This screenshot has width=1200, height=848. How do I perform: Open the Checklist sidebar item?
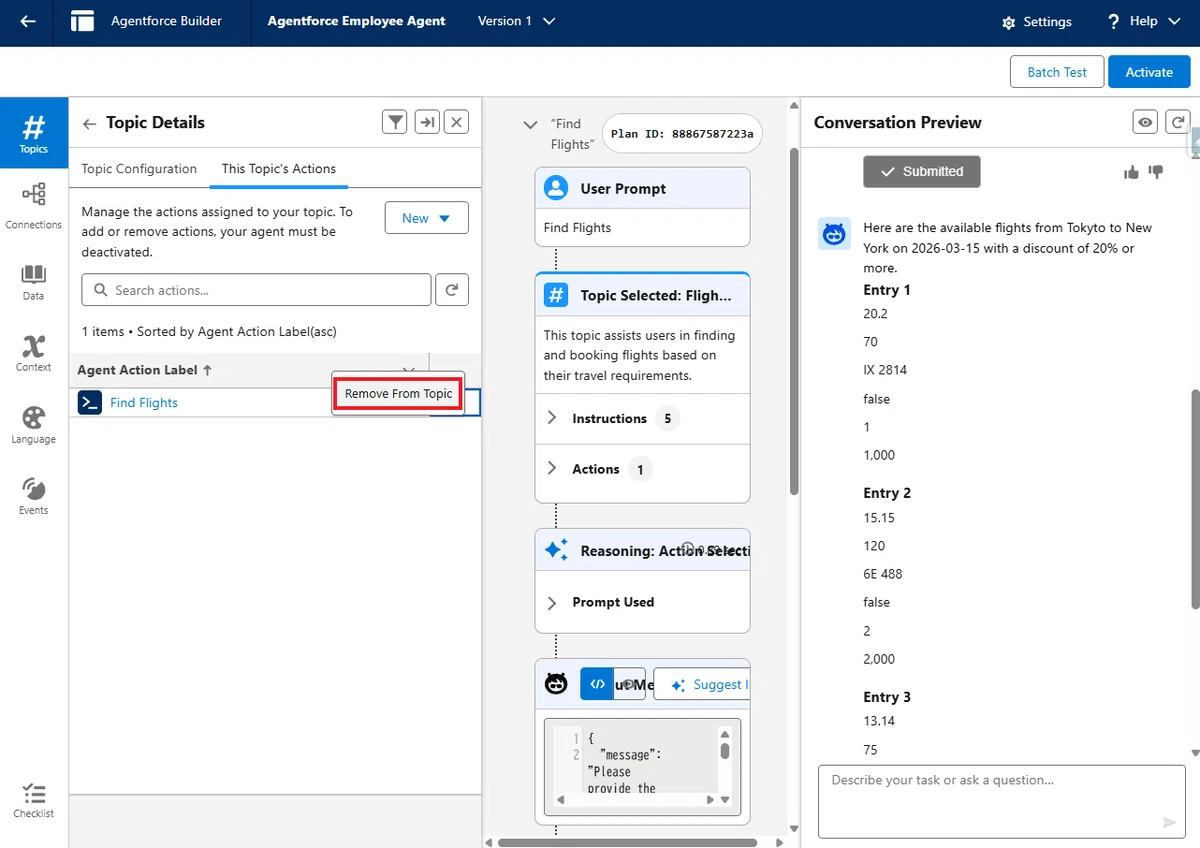(34, 801)
